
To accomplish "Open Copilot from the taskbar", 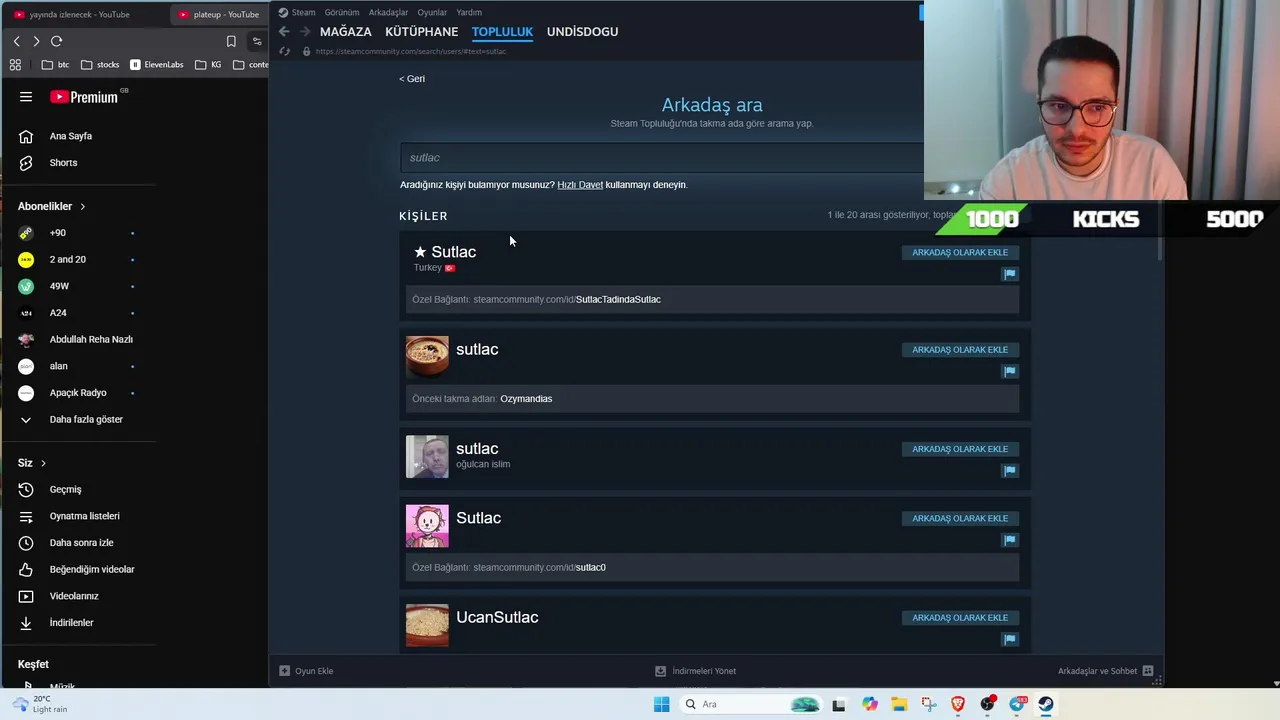I will click(x=870, y=704).
